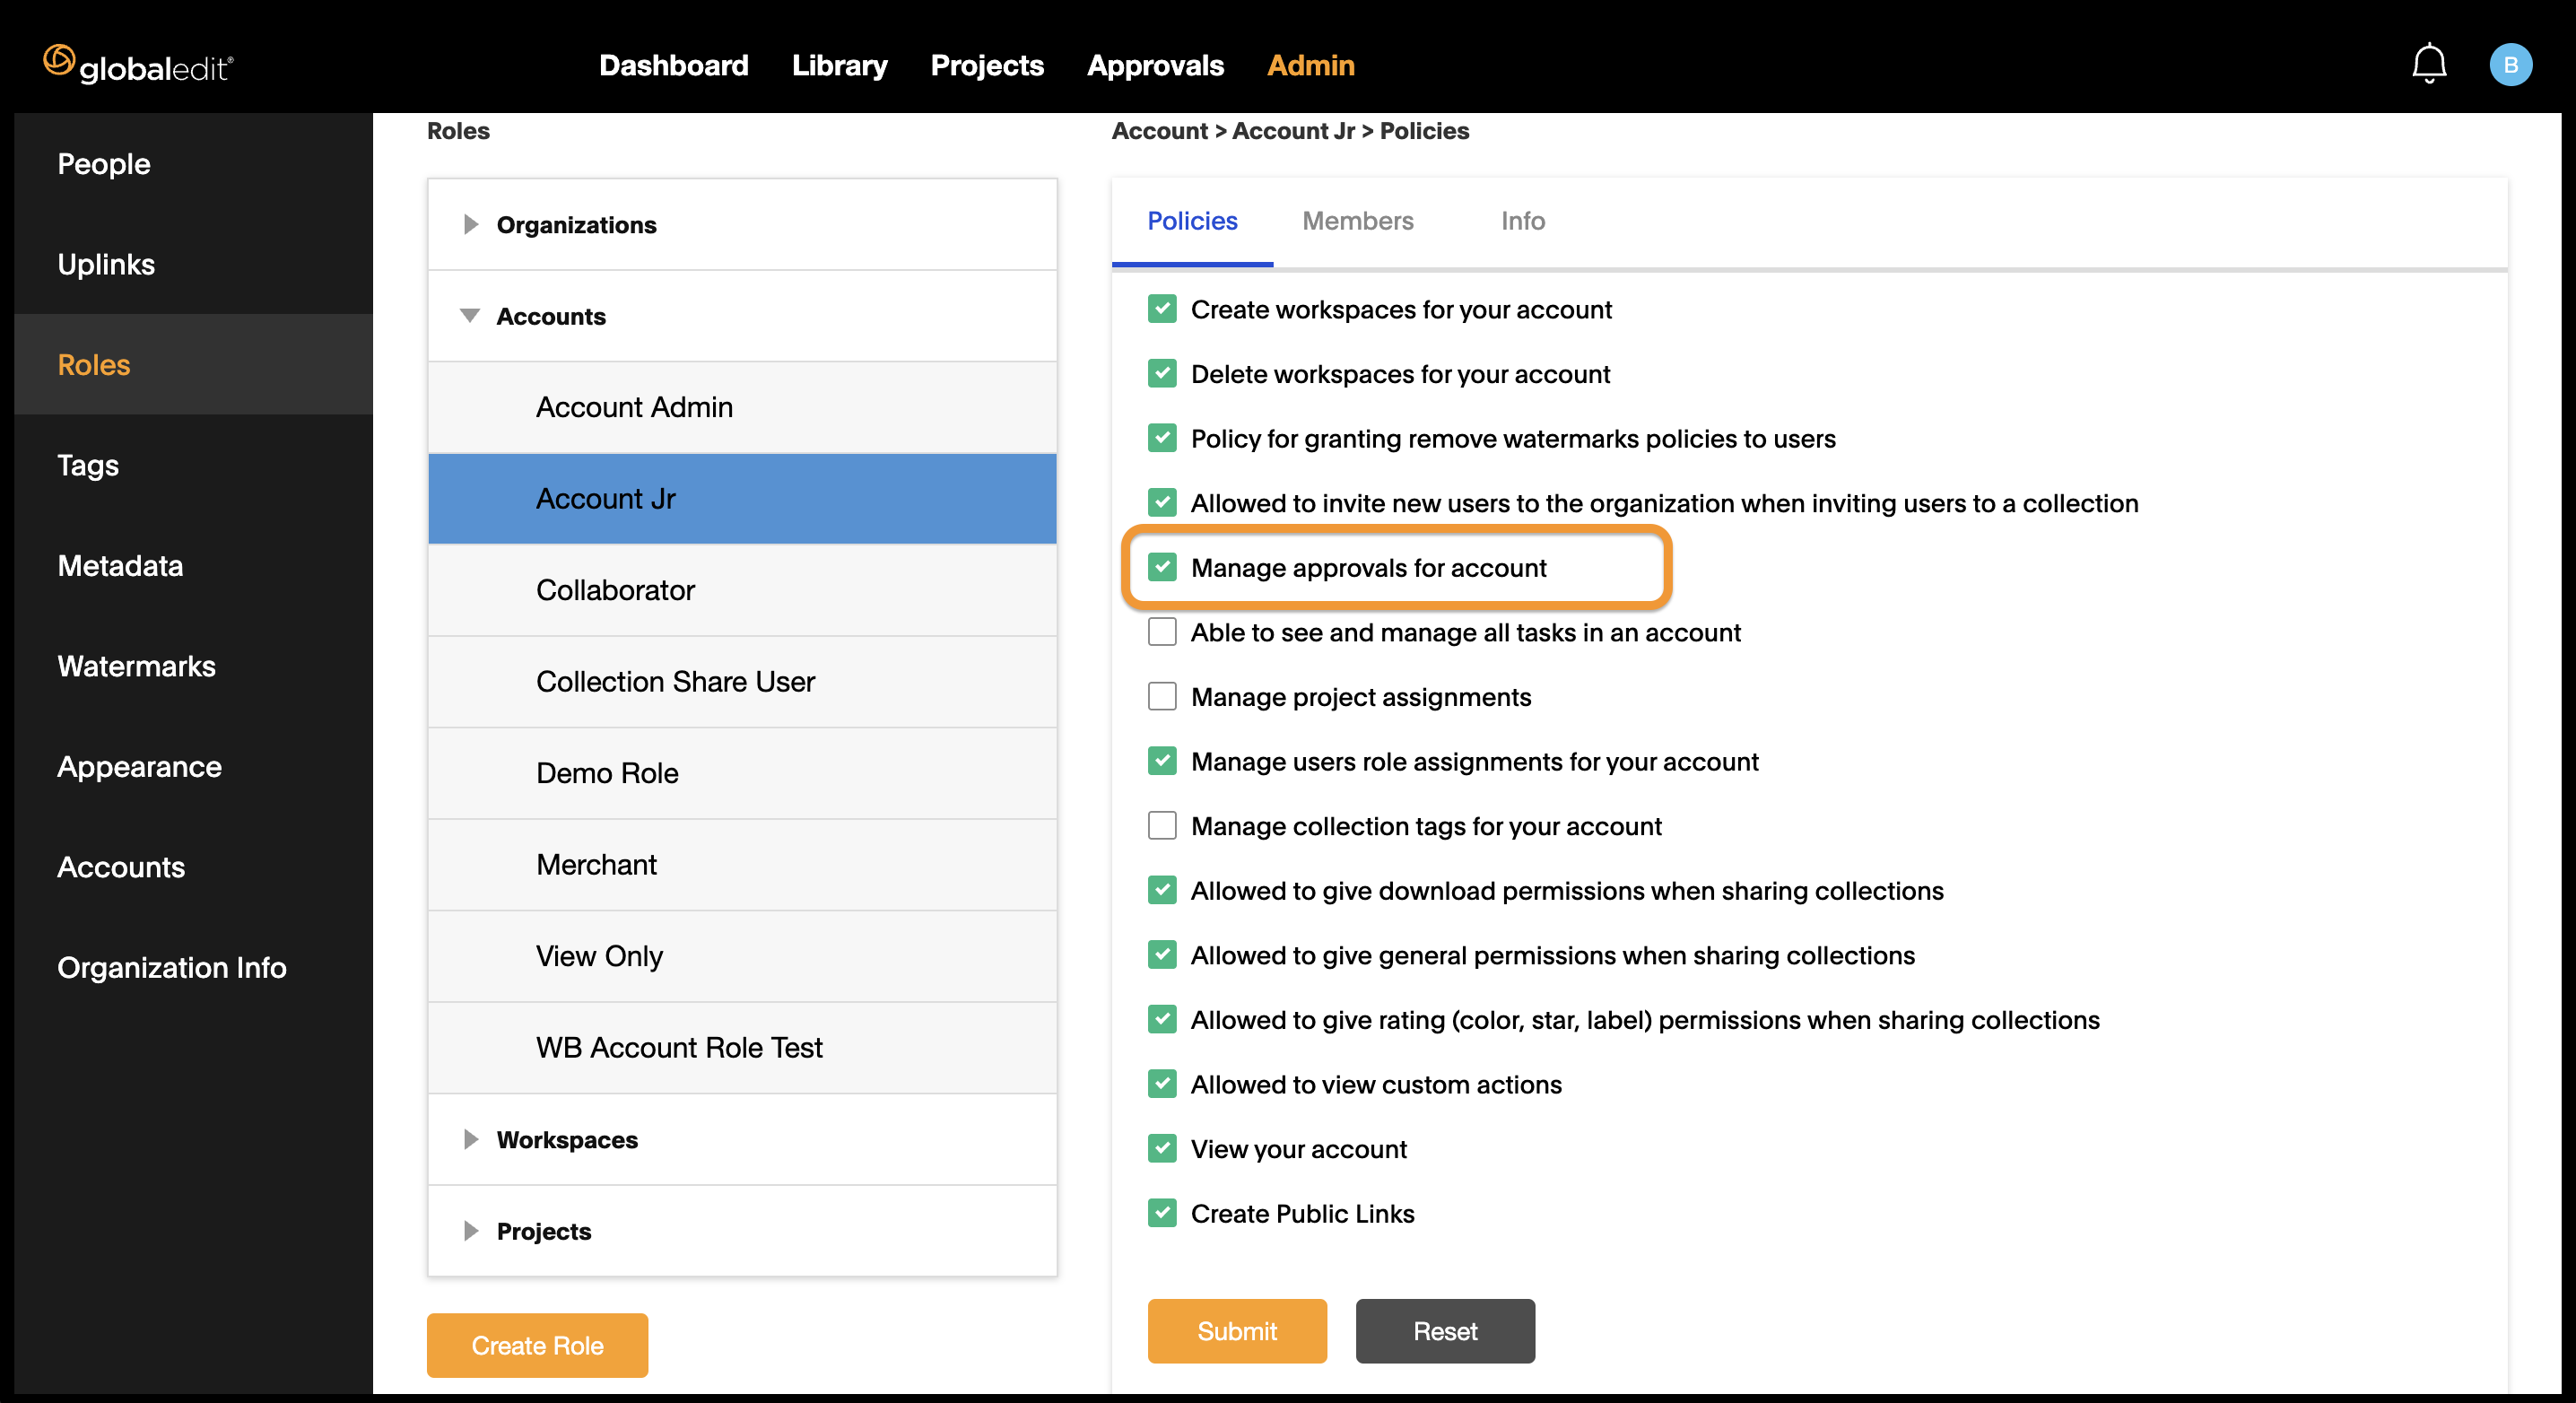Open Library in top navigation
Viewport: 2576px width, 1403px height.
click(x=839, y=65)
